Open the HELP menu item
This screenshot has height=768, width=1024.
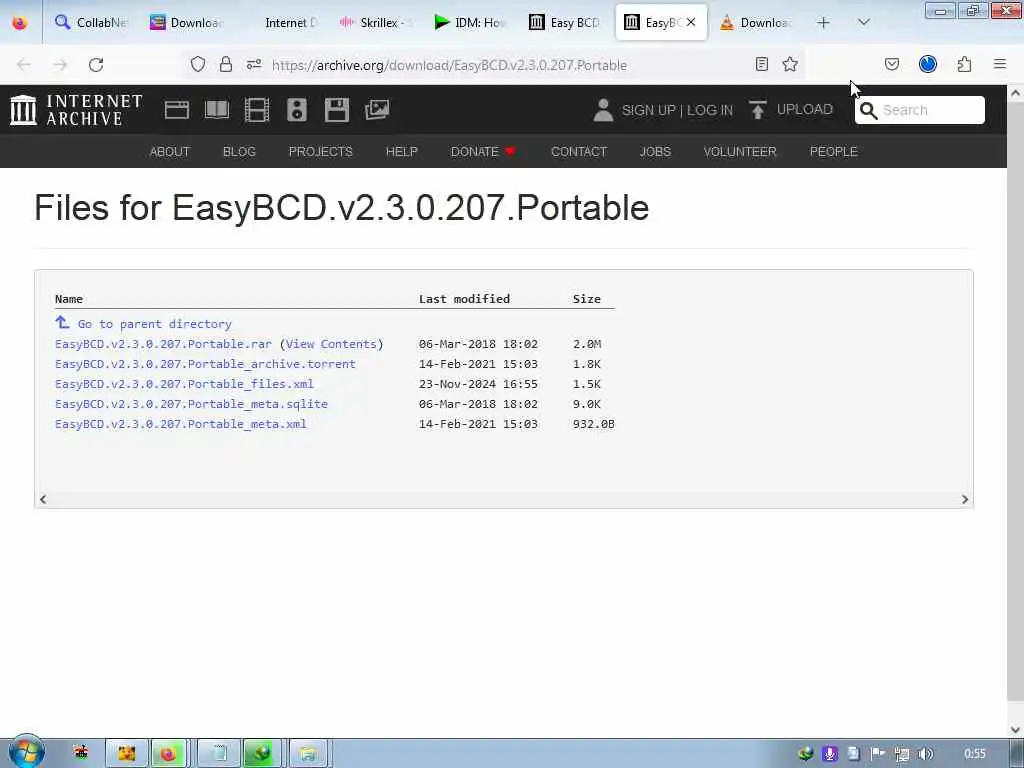pos(402,152)
